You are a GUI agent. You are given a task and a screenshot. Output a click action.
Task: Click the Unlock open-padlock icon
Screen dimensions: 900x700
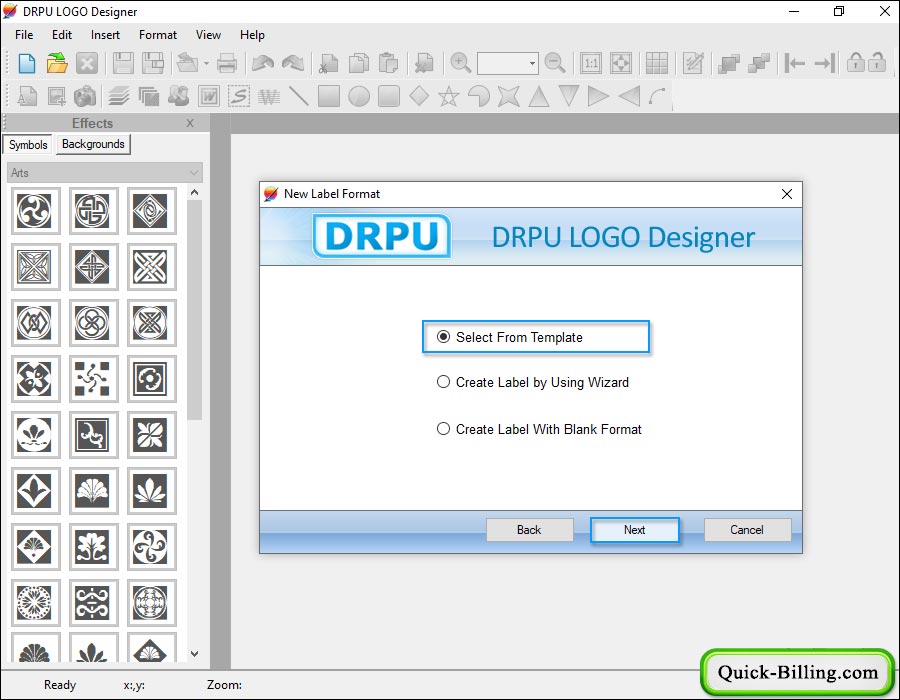[877, 62]
